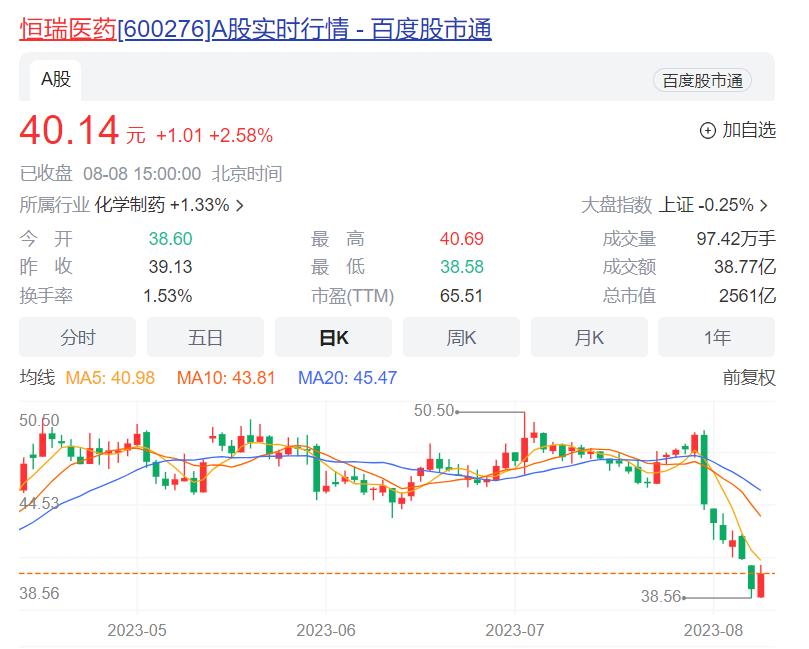Click the 昨收 value 39.13

coord(170,267)
